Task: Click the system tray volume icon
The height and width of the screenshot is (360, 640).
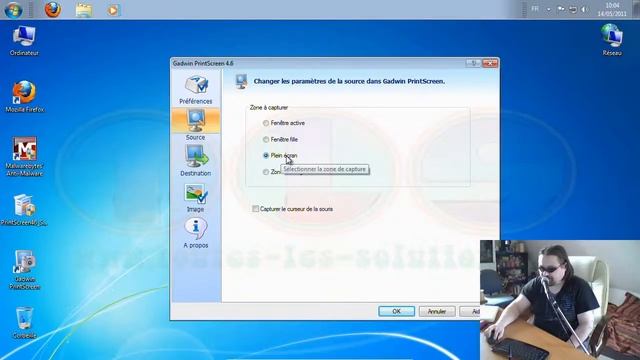Action: point(584,9)
